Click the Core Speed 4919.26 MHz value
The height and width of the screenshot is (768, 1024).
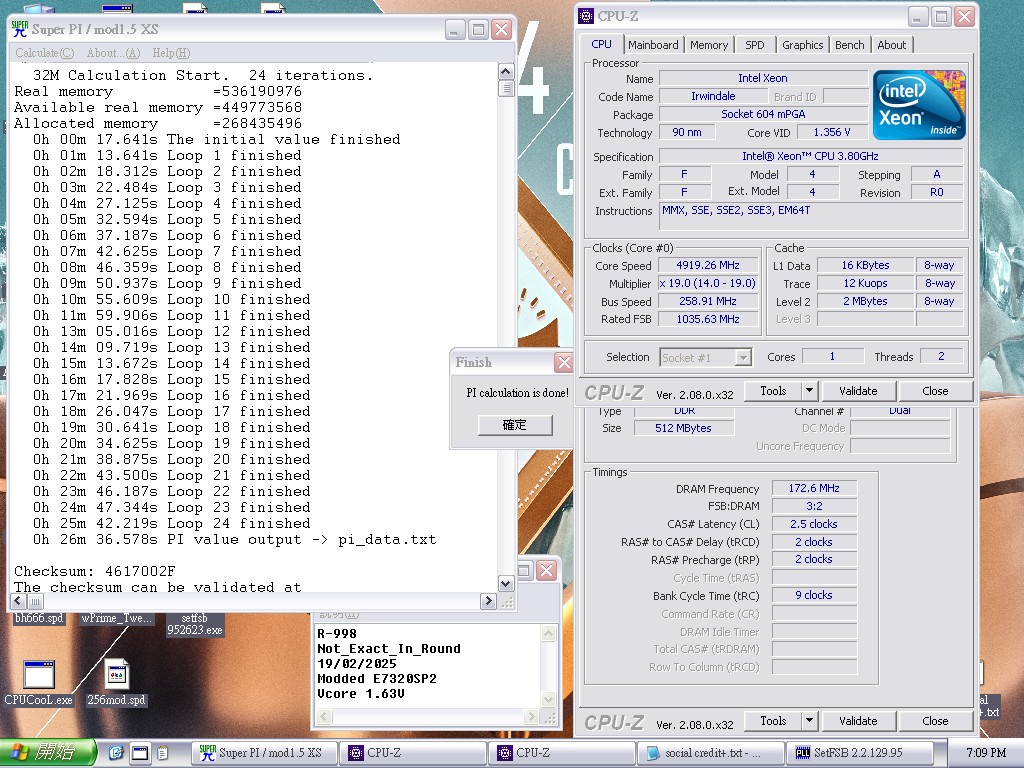pos(708,265)
